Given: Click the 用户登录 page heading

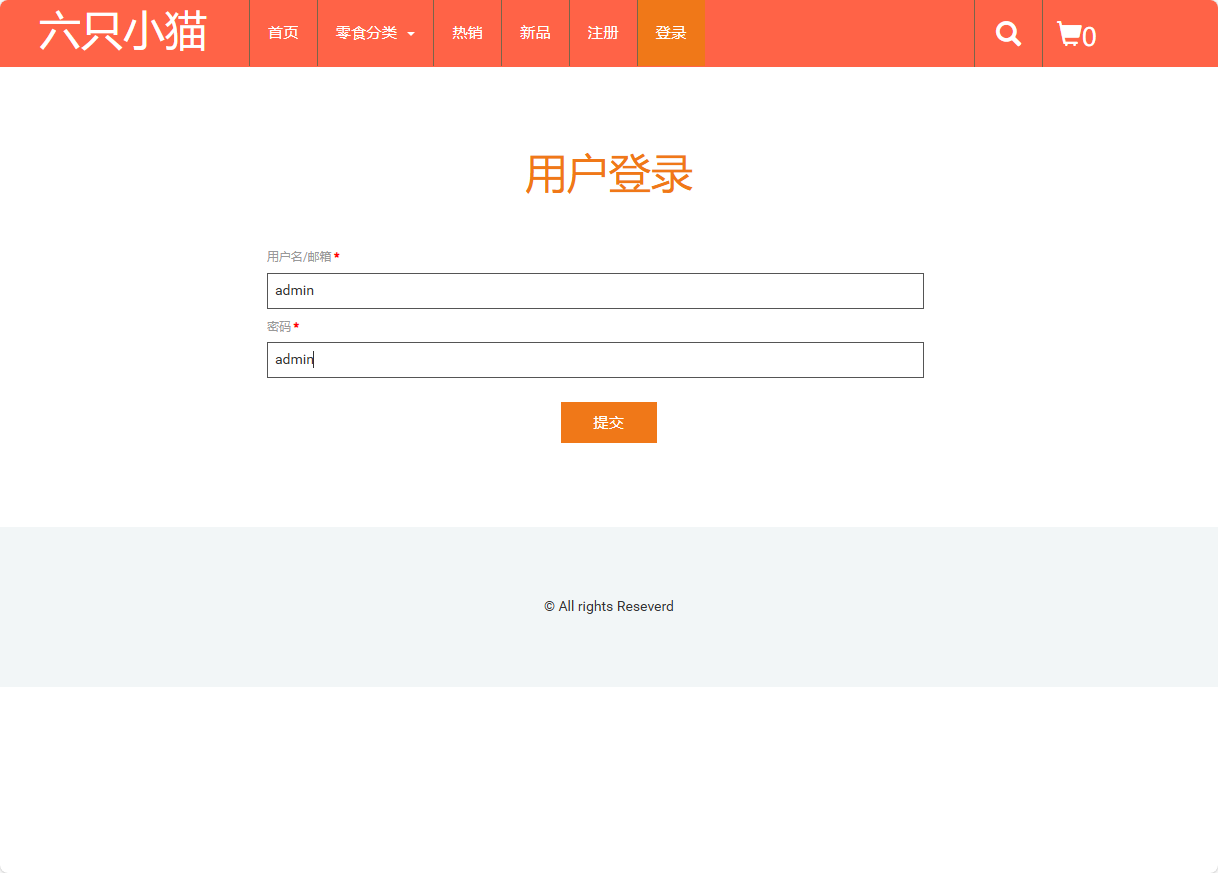Looking at the screenshot, I should (608, 174).
